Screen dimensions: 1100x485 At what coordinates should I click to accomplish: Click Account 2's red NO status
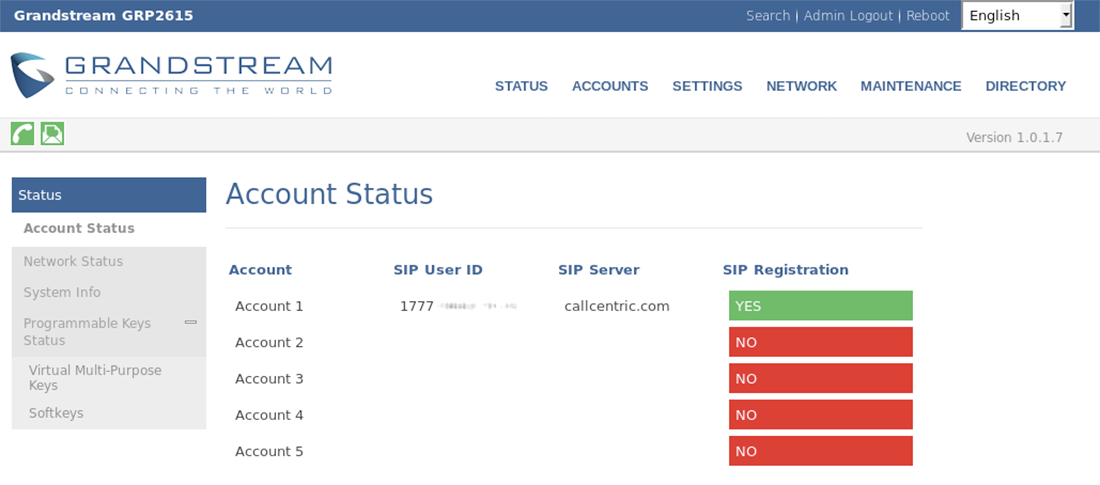(x=821, y=342)
